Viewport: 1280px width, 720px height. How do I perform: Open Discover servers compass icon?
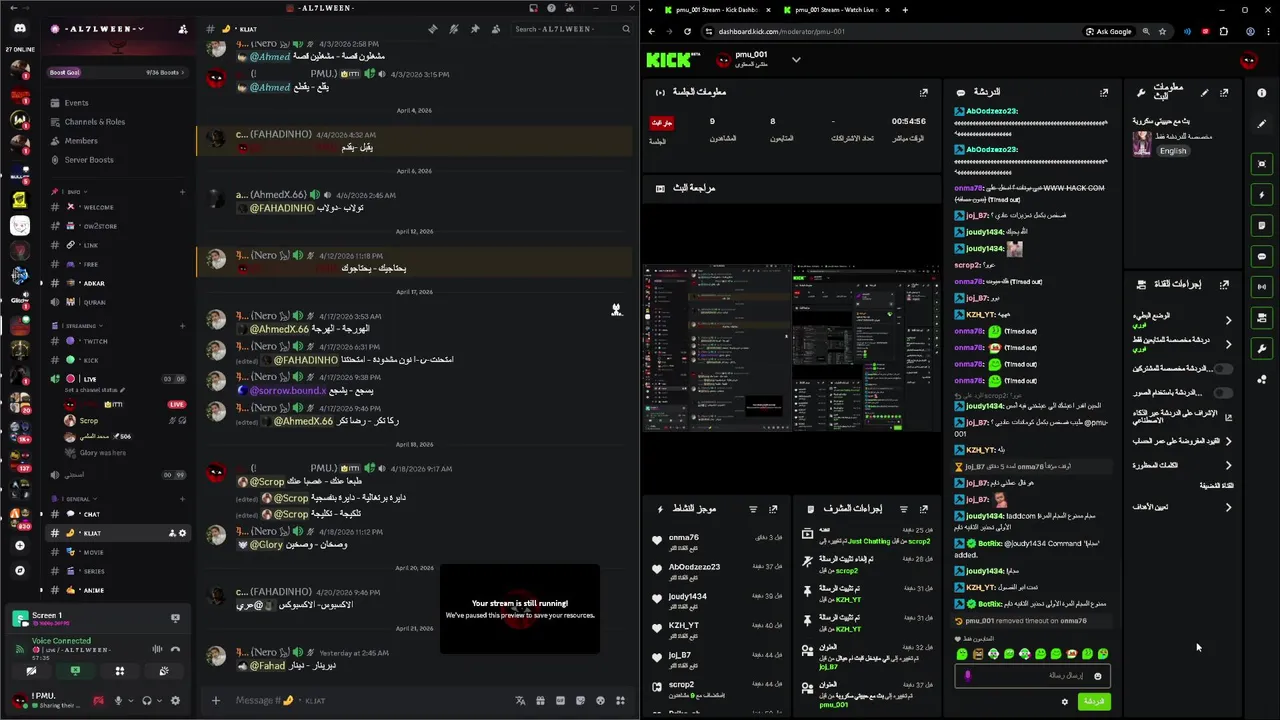(20, 571)
